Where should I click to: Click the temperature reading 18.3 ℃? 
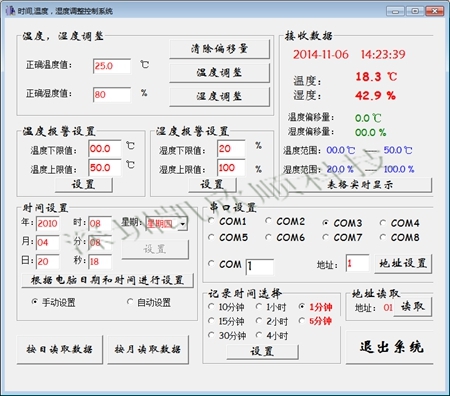[x=376, y=77]
